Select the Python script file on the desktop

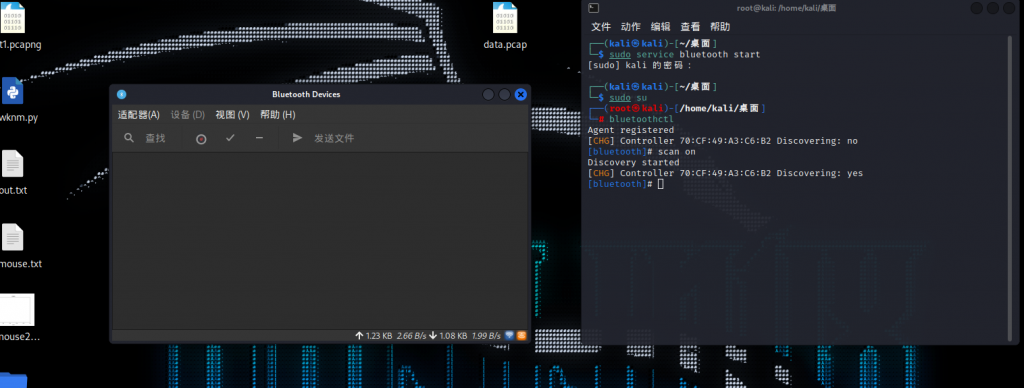click(12, 91)
